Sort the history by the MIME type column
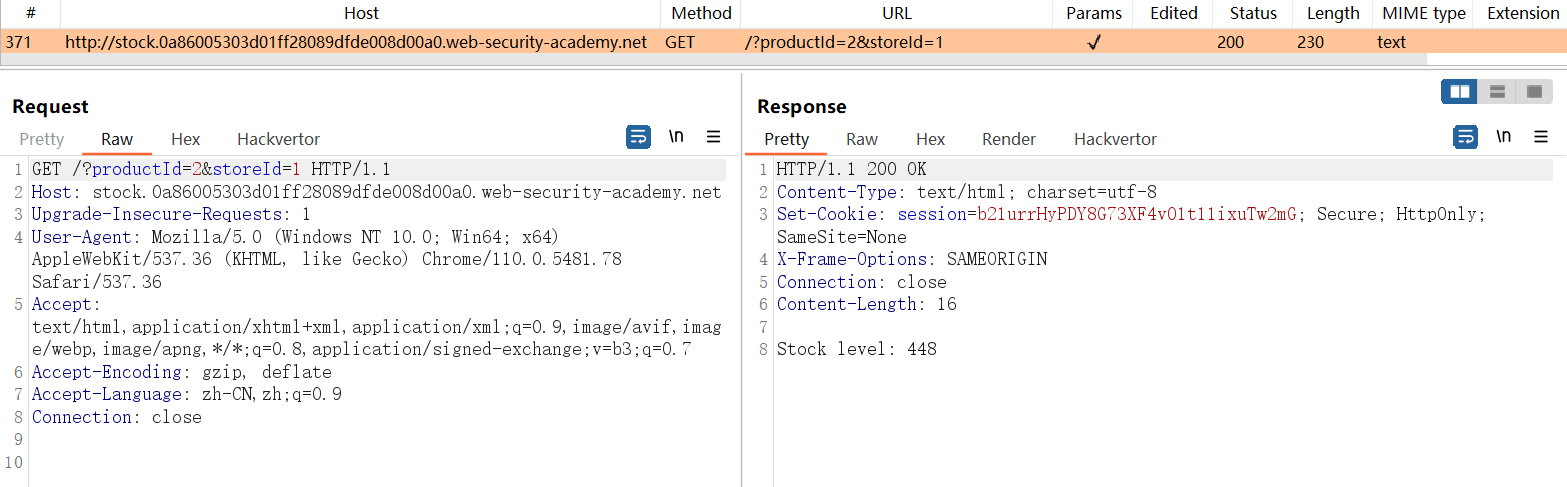 point(1424,13)
